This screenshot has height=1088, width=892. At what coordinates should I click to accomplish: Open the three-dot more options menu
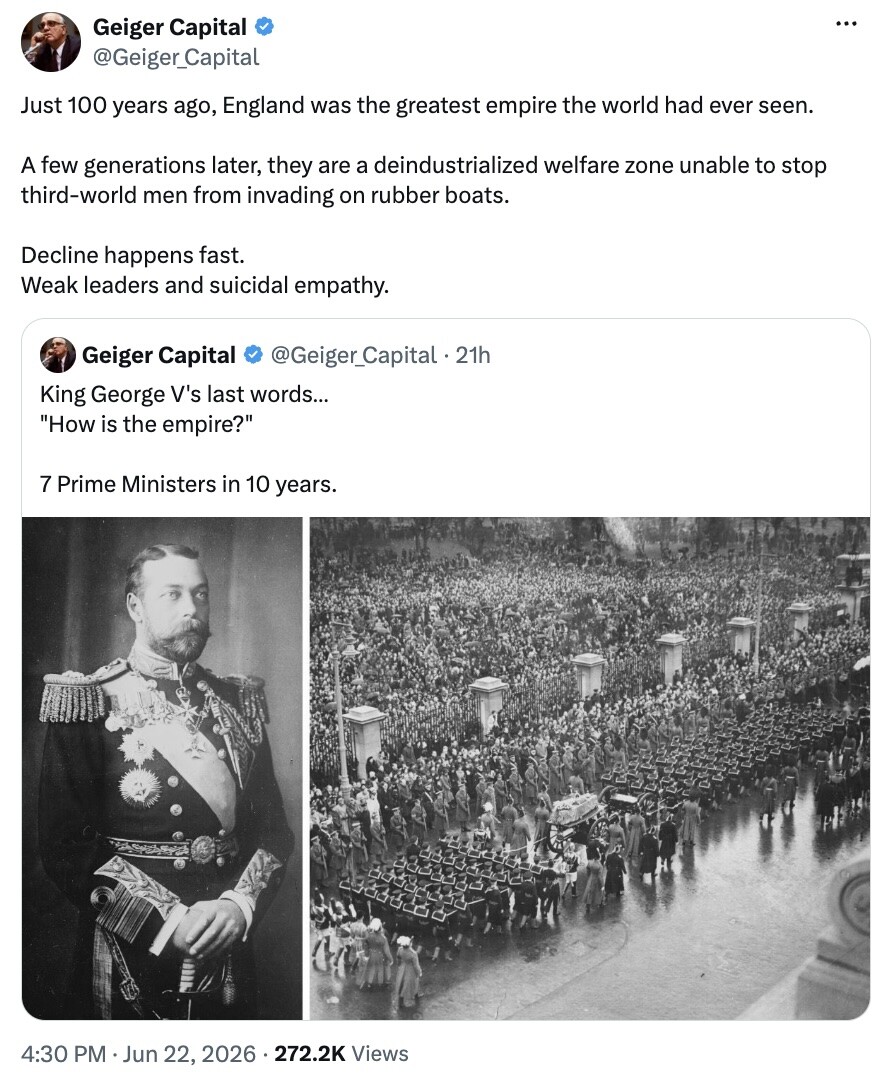click(x=846, y=25)
